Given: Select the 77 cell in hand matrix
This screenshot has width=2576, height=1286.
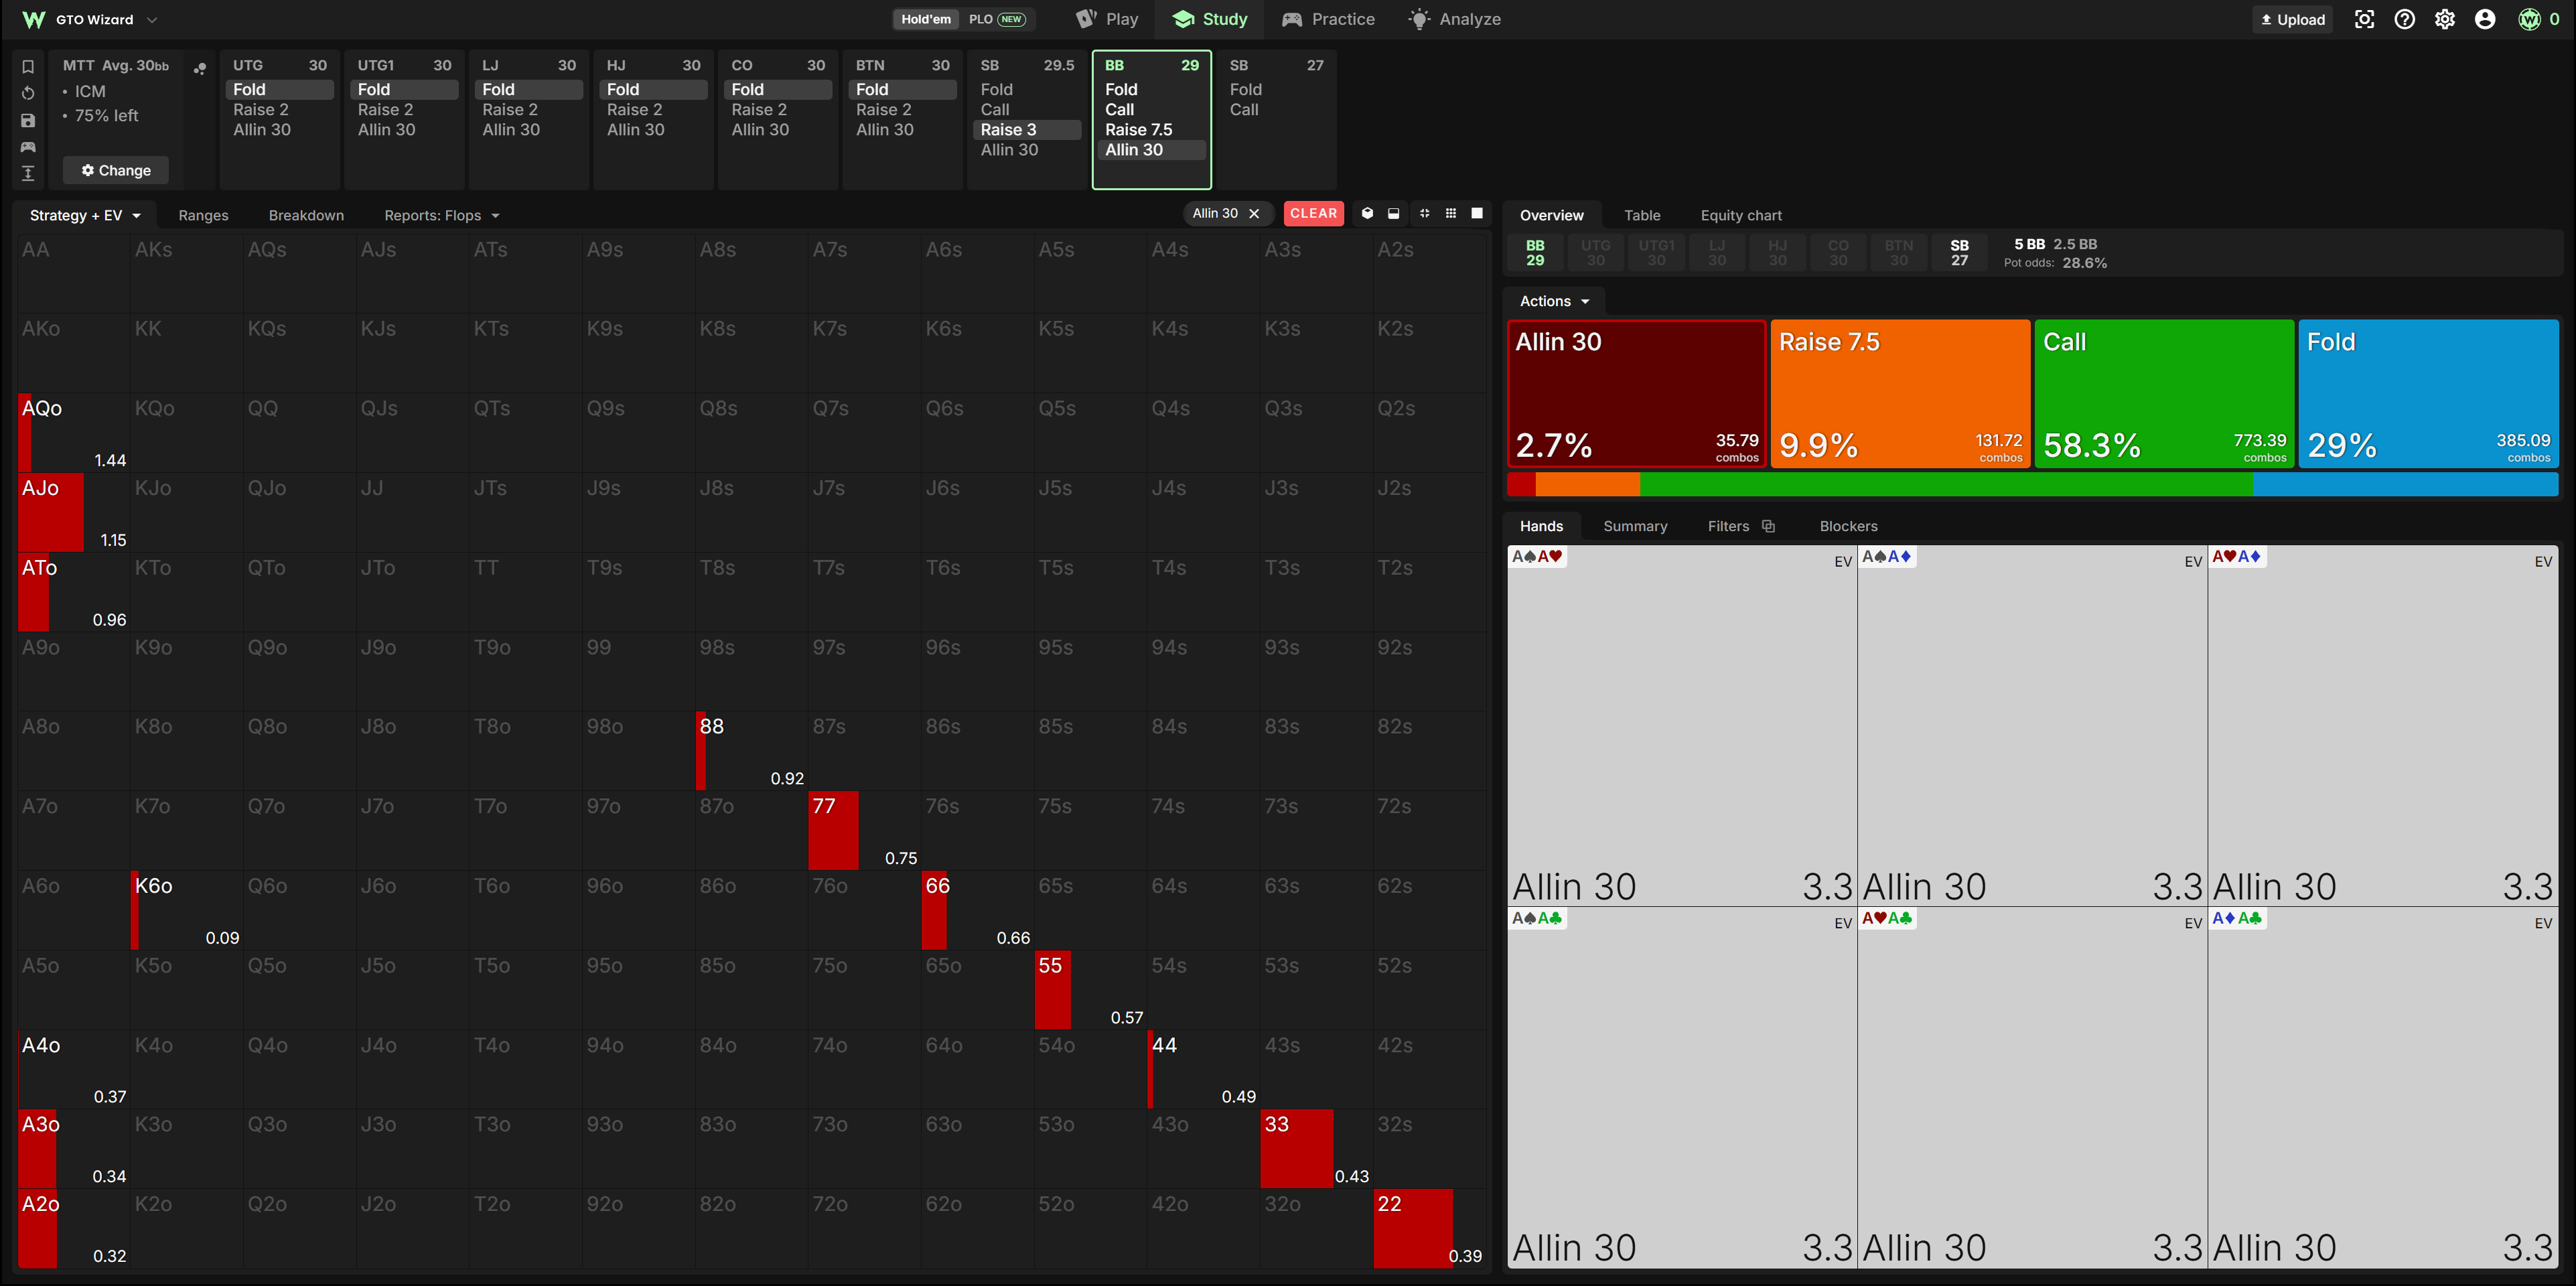Looking at the screenshot, I should pyautogui.click(x=864, y=830).
